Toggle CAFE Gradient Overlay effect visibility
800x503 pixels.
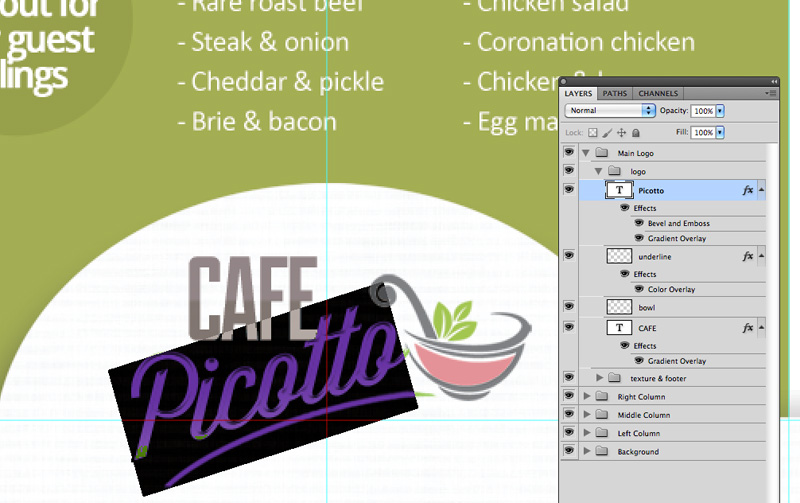[x=639, y=361]
